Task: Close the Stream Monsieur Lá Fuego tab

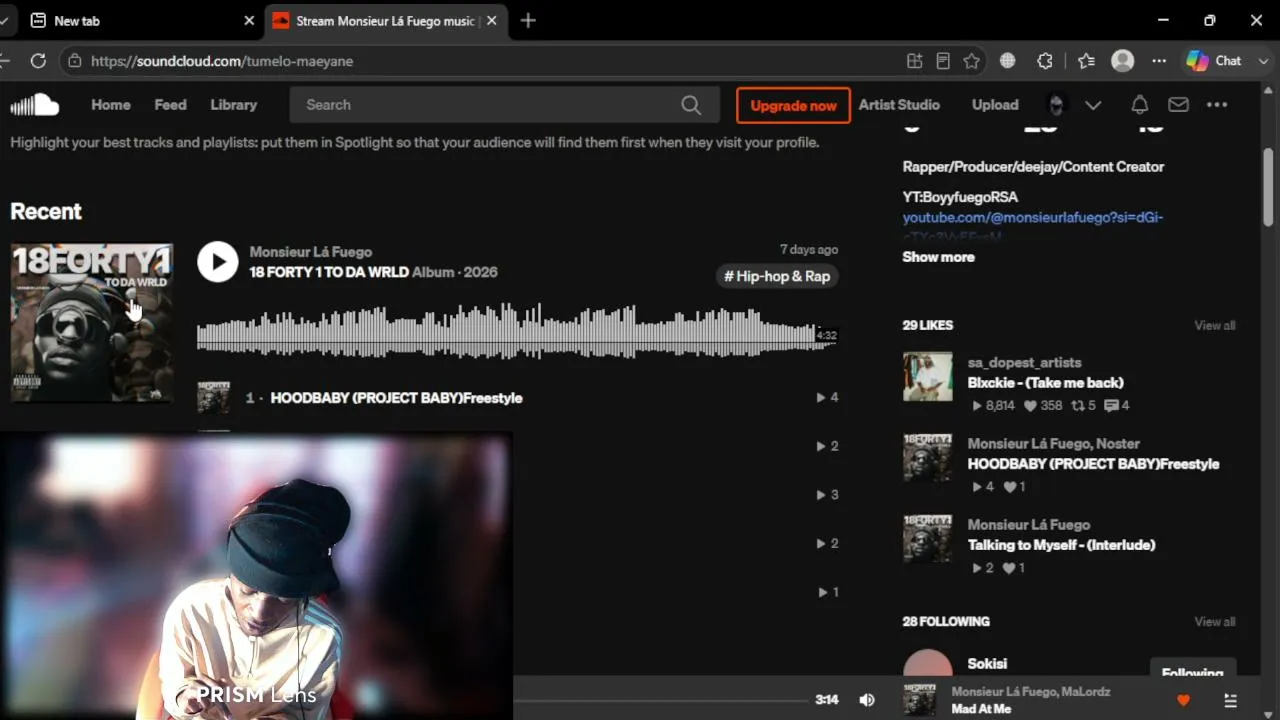Action: tap(491, 20)
